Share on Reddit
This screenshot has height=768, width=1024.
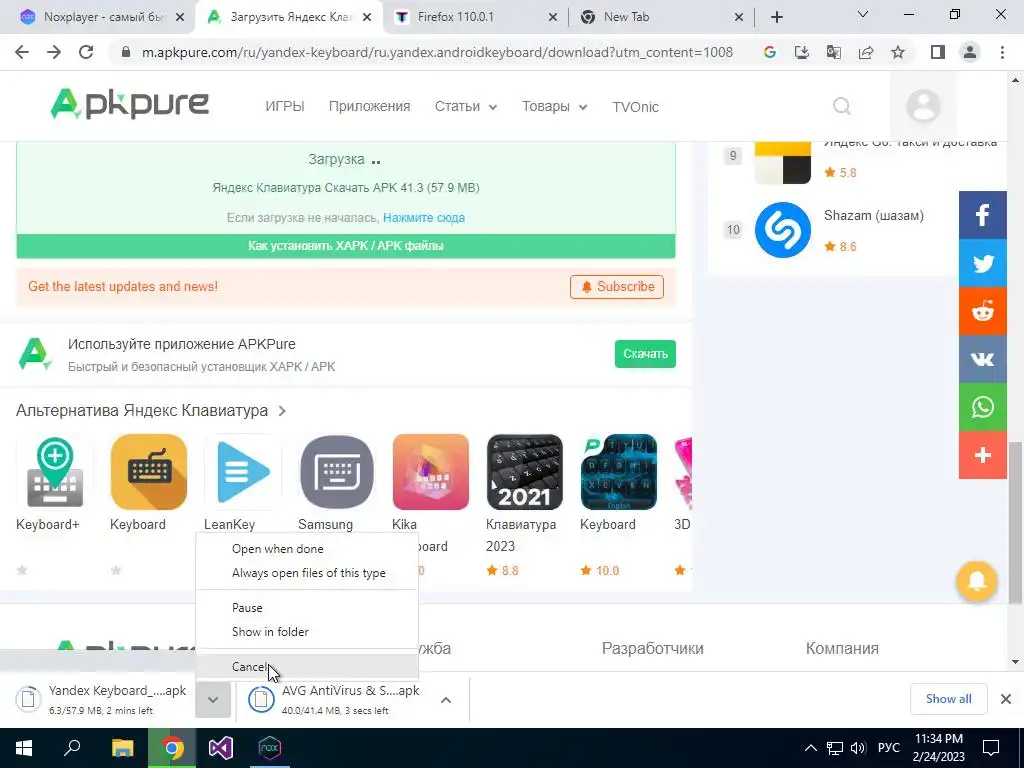click(x=983, y=312)
